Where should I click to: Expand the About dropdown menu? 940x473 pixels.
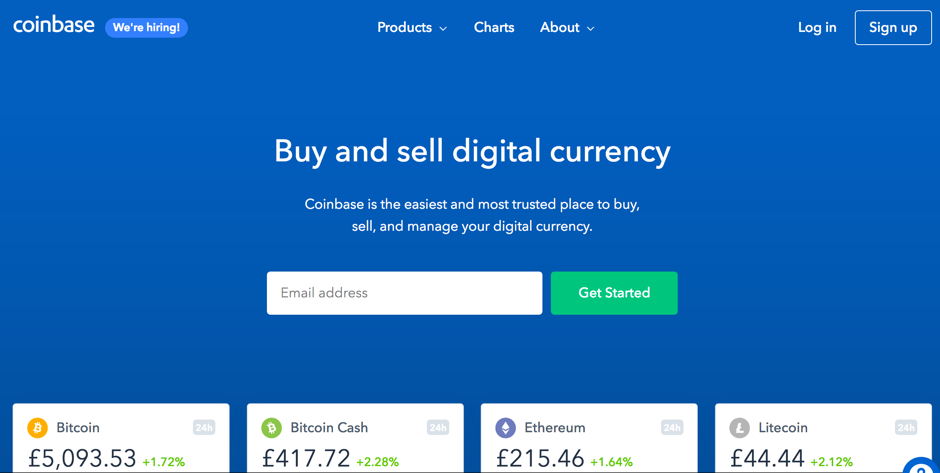click(x=567, y=28)
